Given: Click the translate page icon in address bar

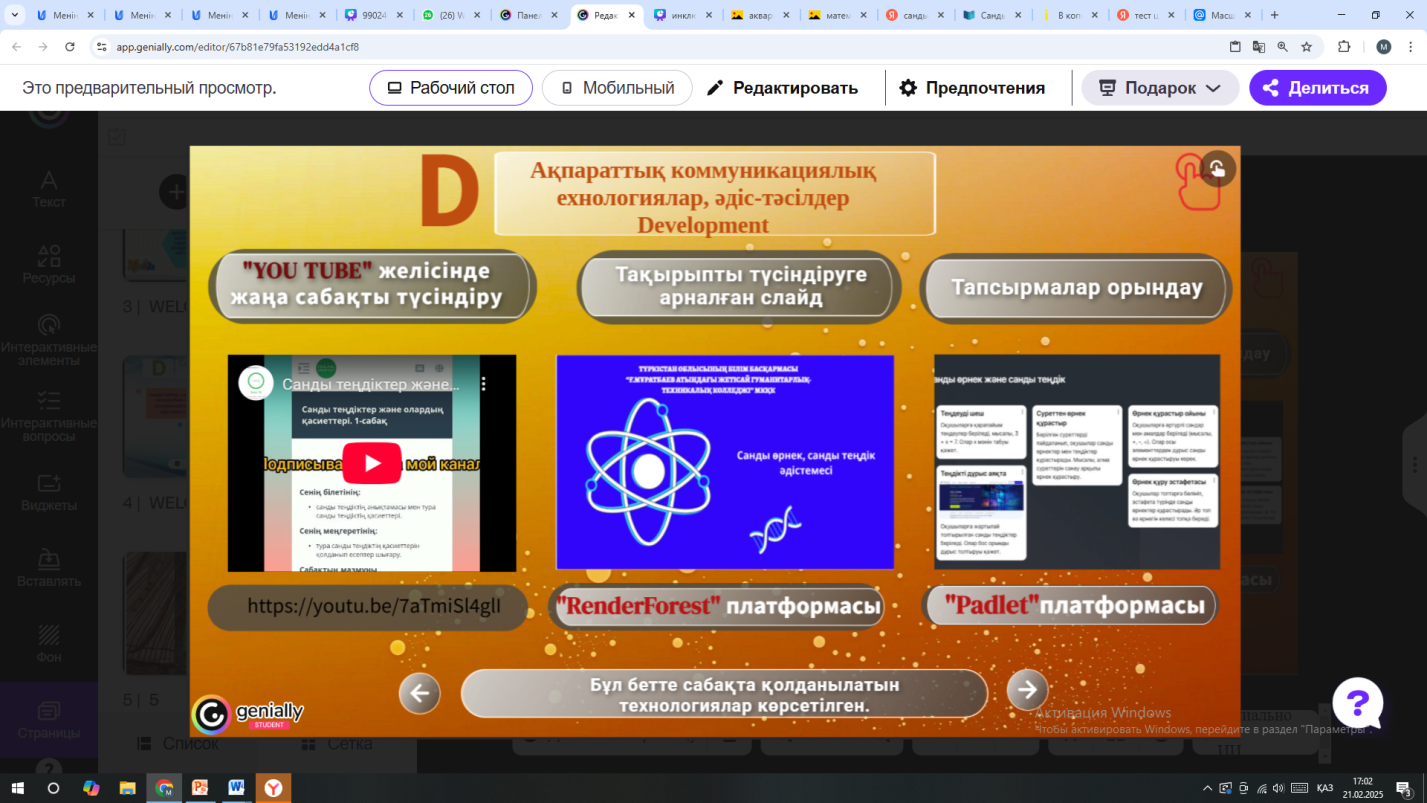Looking at the screenshot, I should (x=1259, y=47).
